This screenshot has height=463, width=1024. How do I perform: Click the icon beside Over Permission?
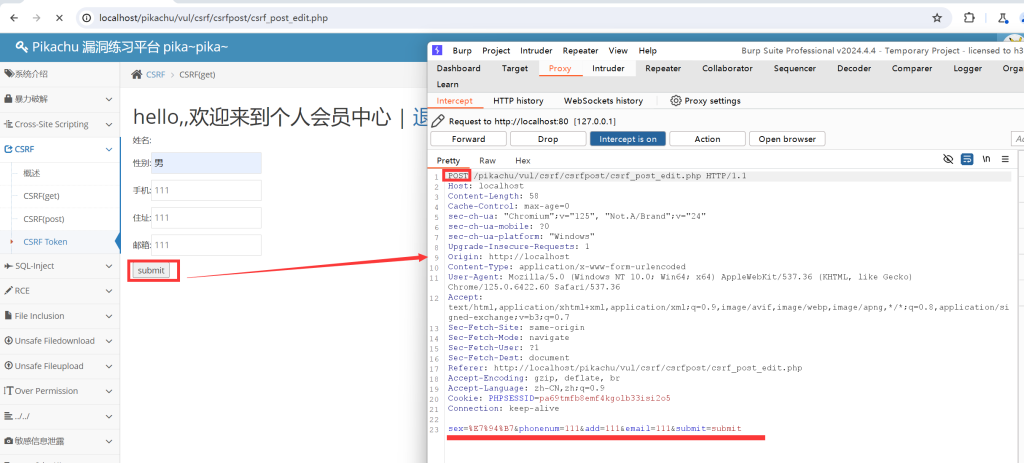point(9,391)
